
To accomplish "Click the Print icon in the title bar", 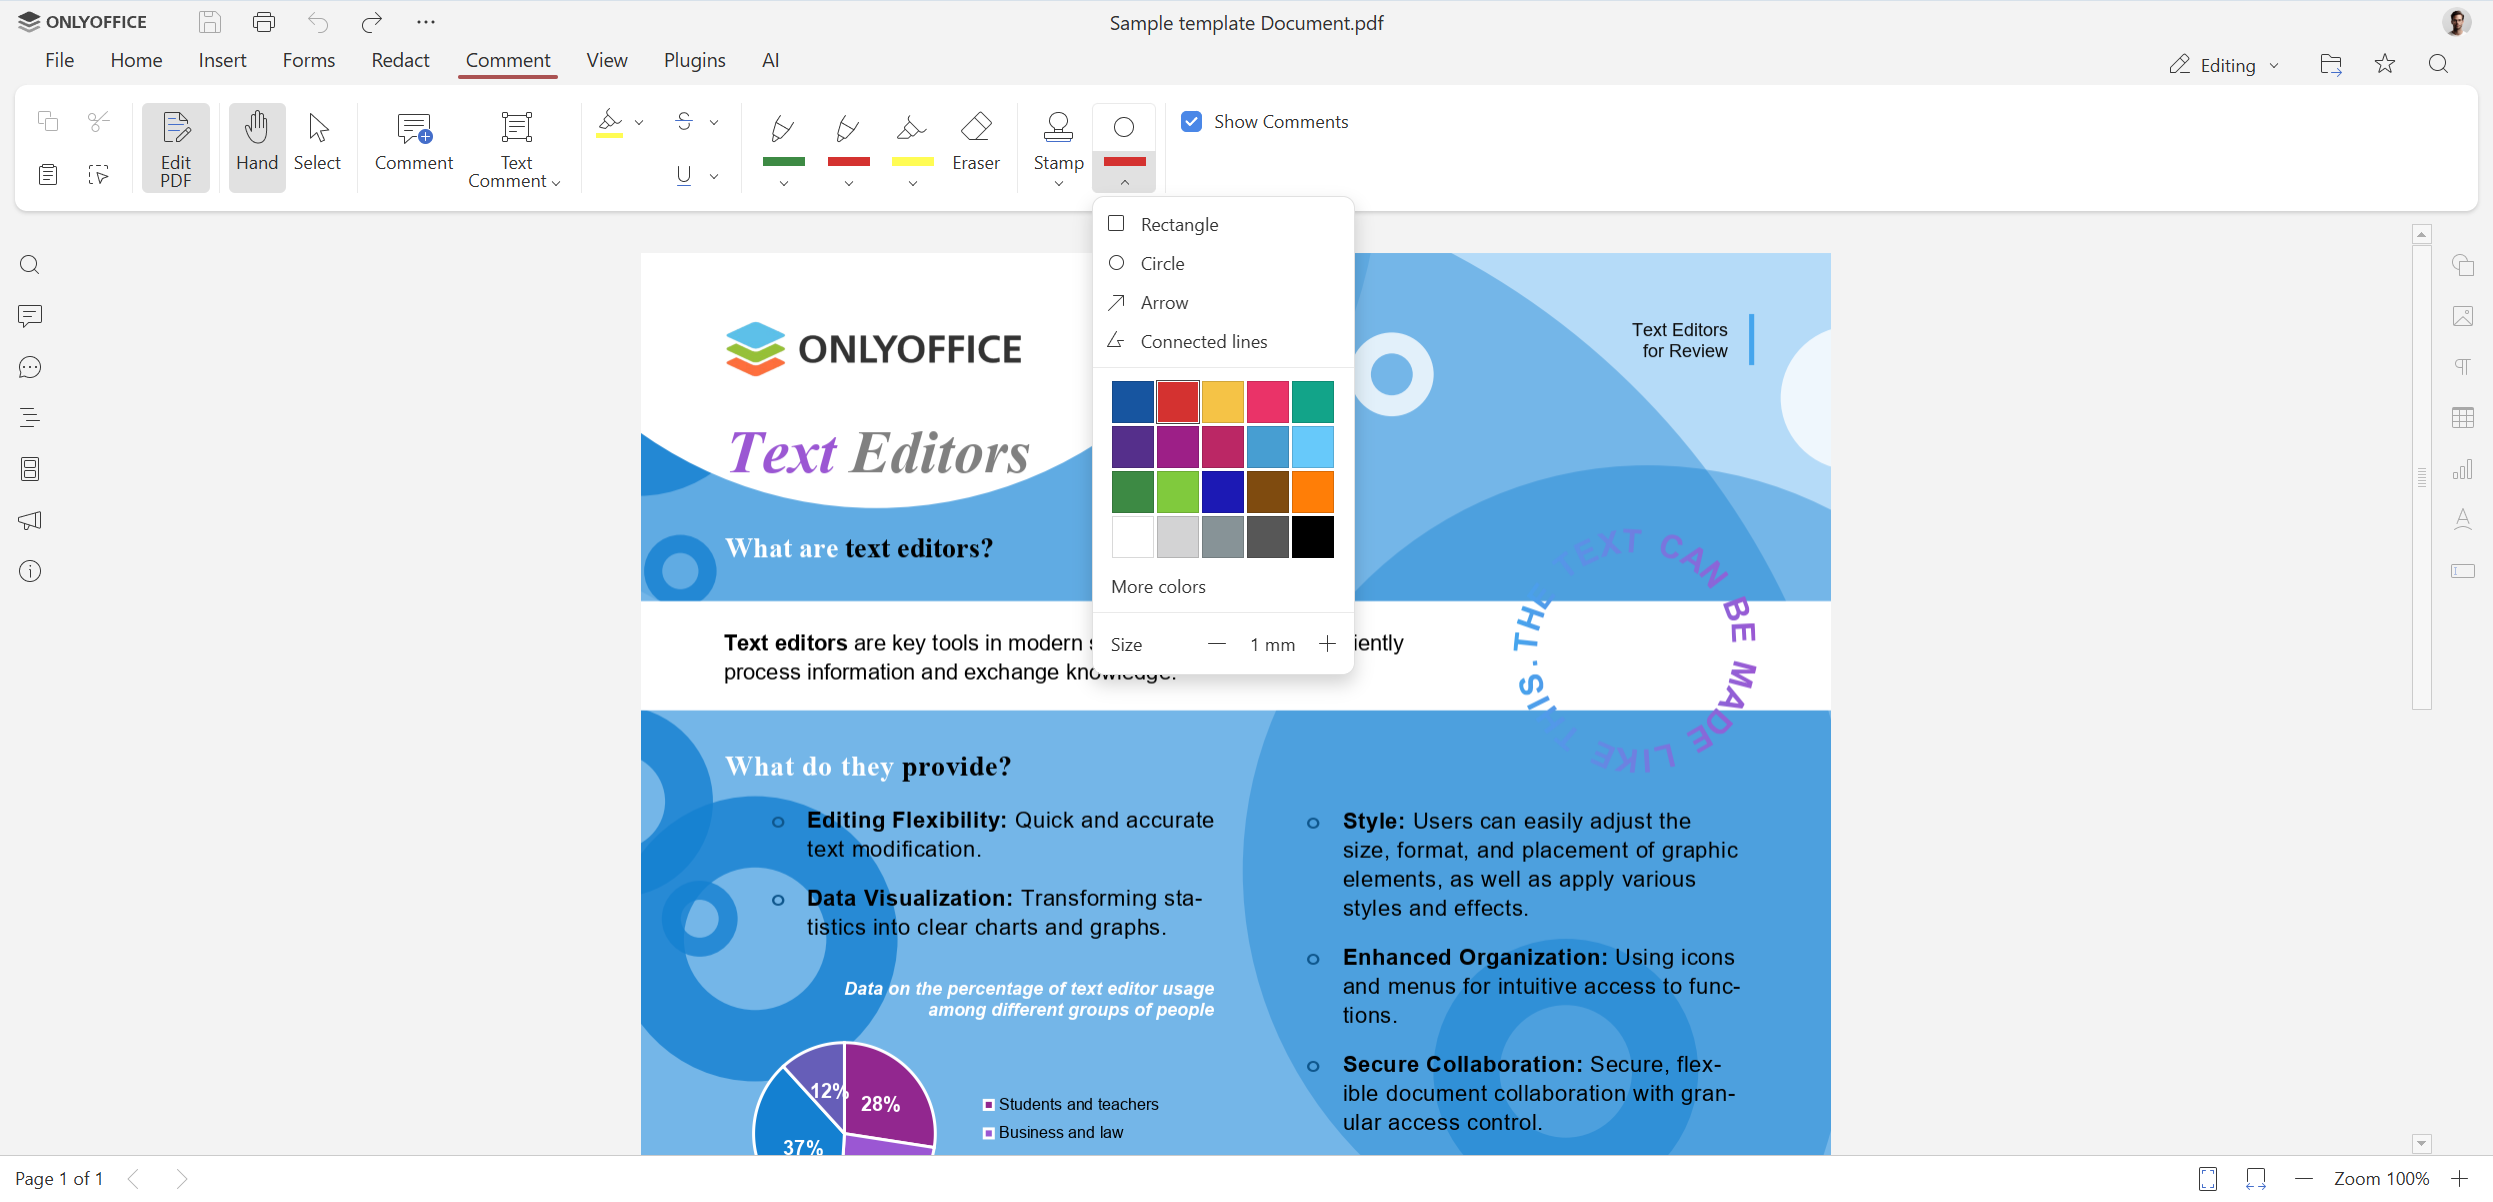I will tap(264, 22).
